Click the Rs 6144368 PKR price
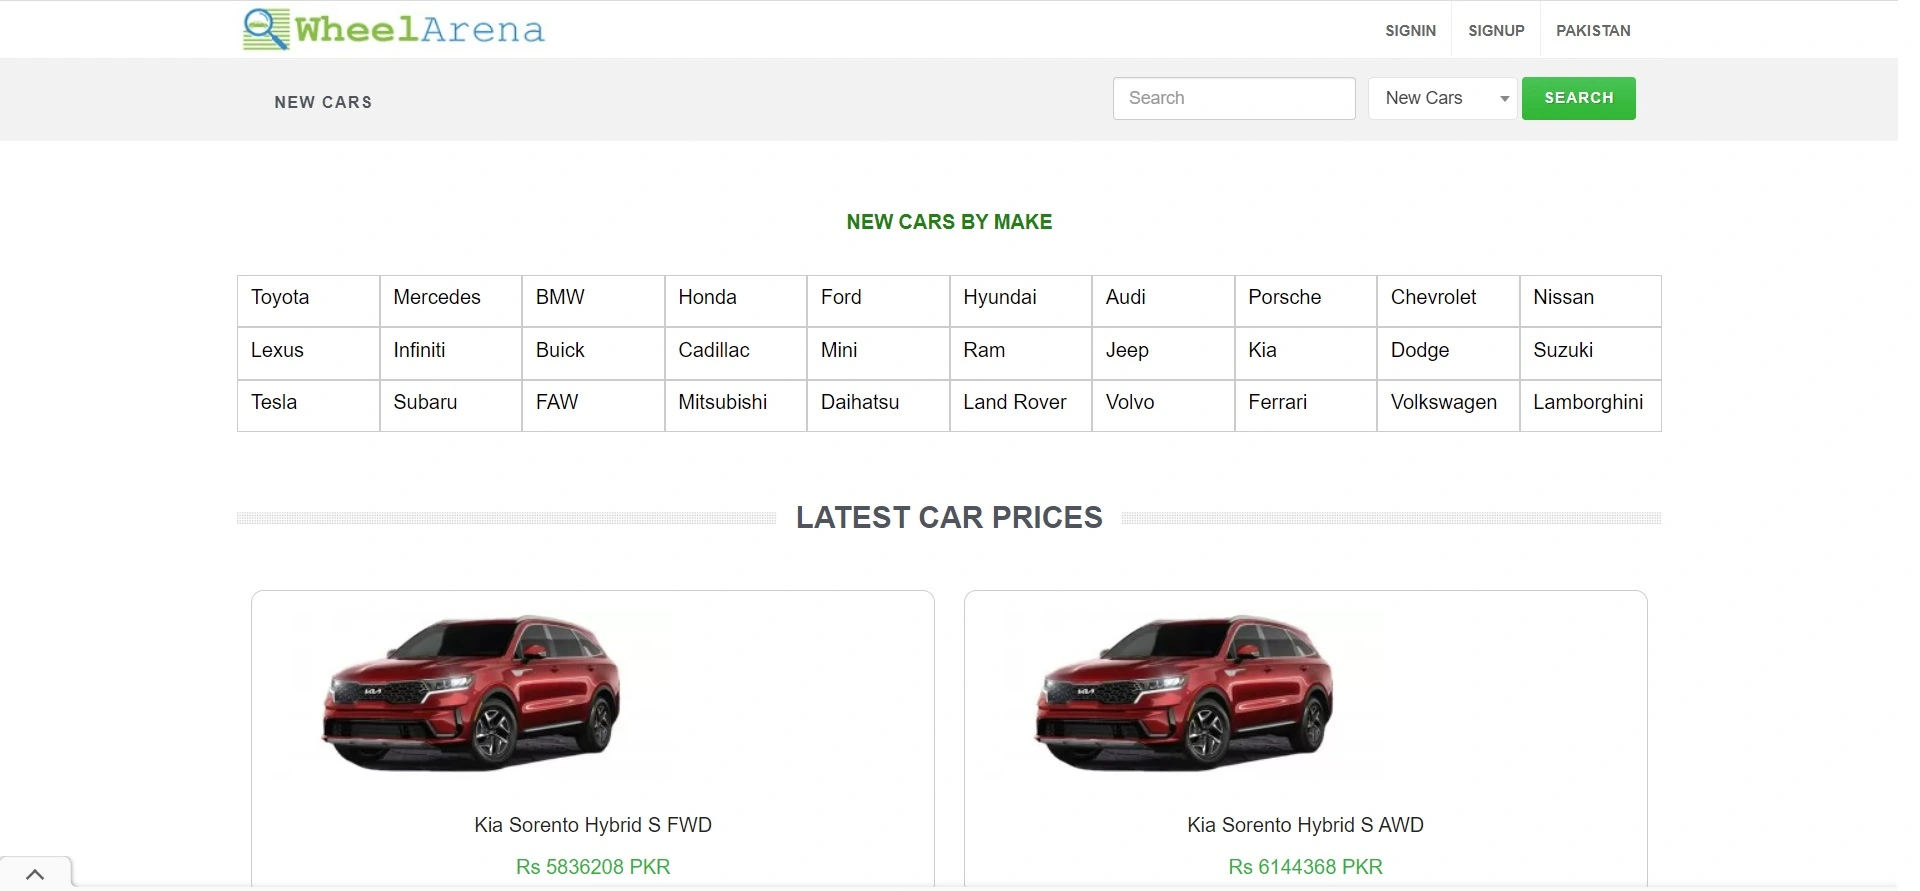 click(x=1305, y=867)
